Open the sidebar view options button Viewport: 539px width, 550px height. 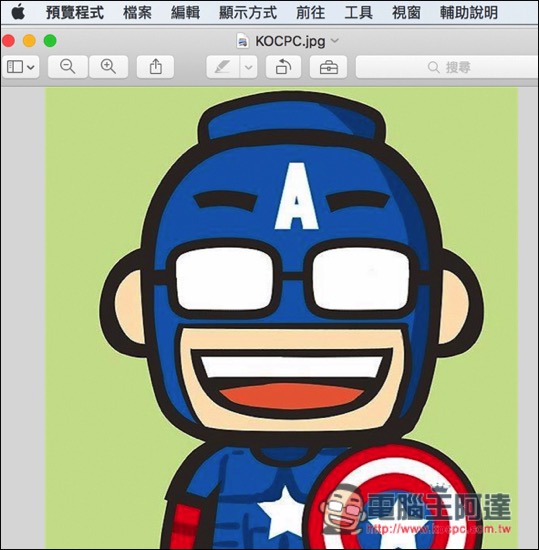tap(21, 67)
